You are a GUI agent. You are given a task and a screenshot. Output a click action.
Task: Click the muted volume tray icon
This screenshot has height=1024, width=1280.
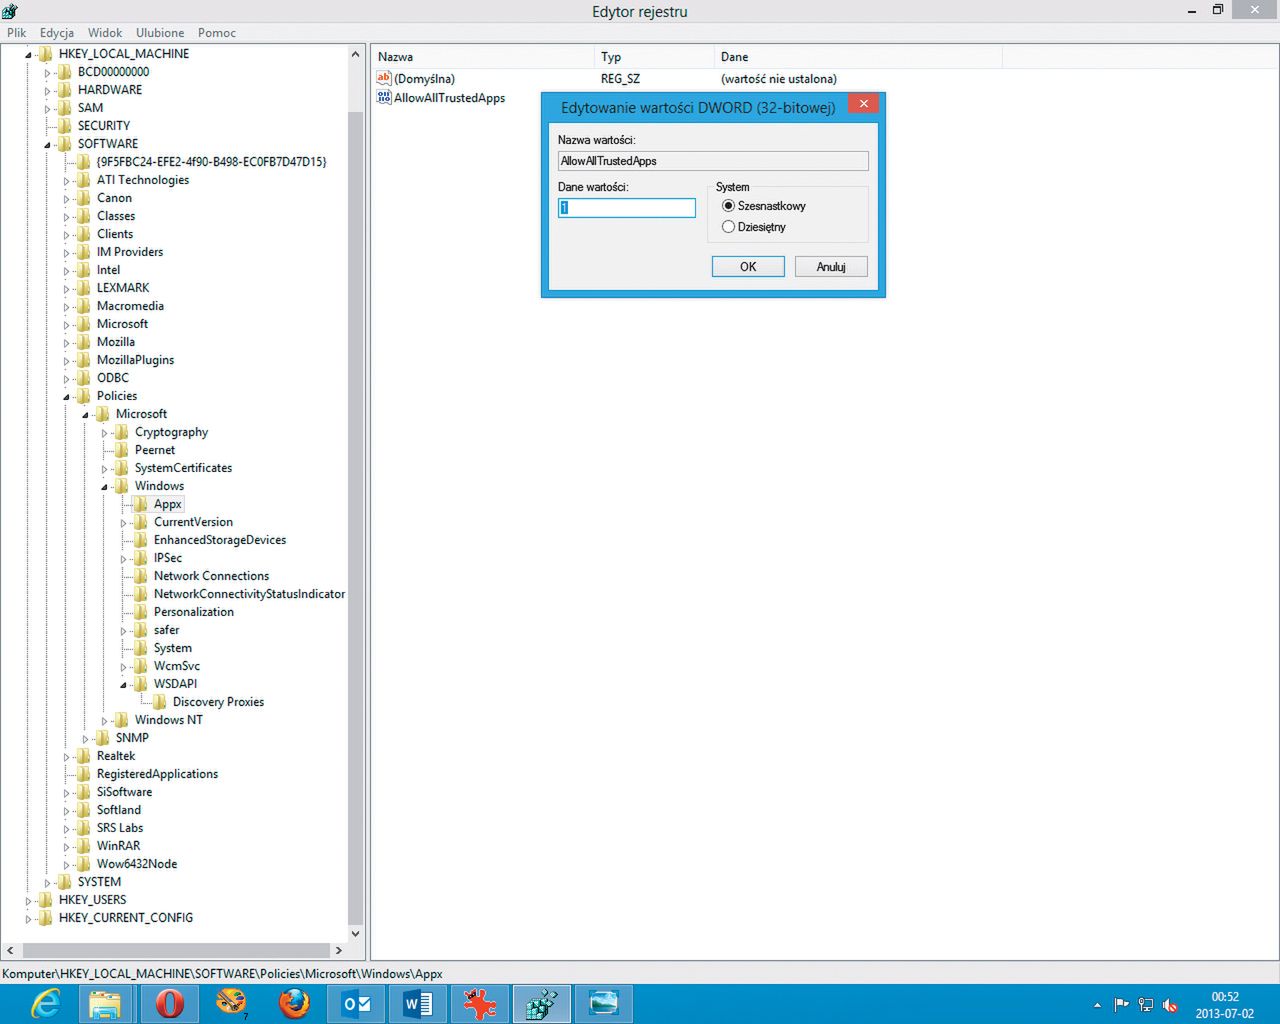1170,1005
